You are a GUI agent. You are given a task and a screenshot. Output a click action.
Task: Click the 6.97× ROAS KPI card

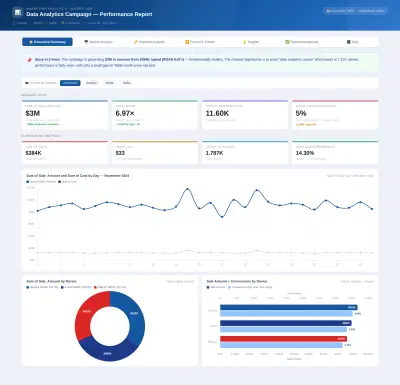(x=155, y=115)
